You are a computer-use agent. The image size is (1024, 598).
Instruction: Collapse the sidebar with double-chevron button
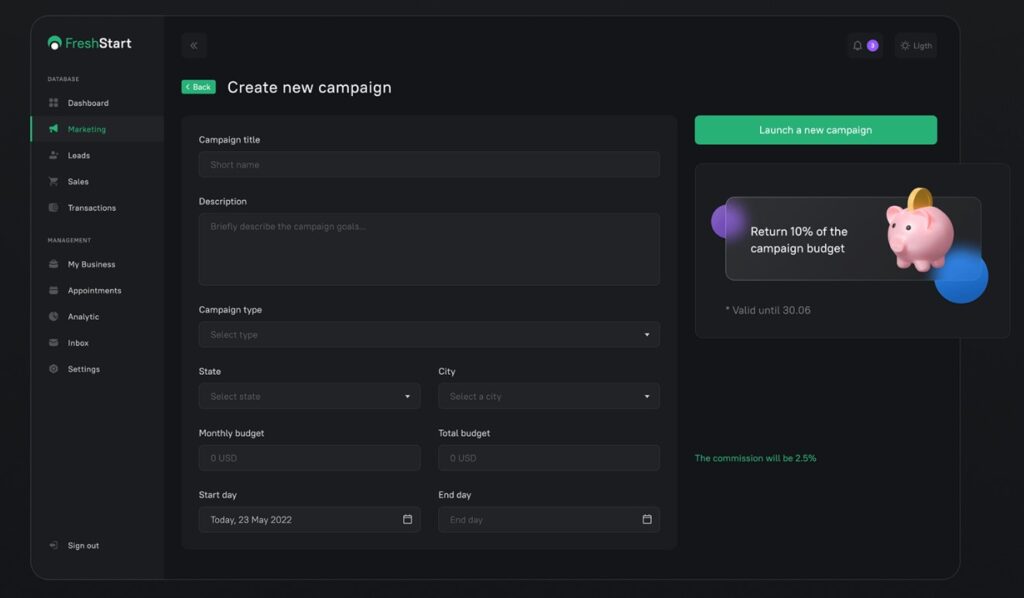(x=194, y=45)
